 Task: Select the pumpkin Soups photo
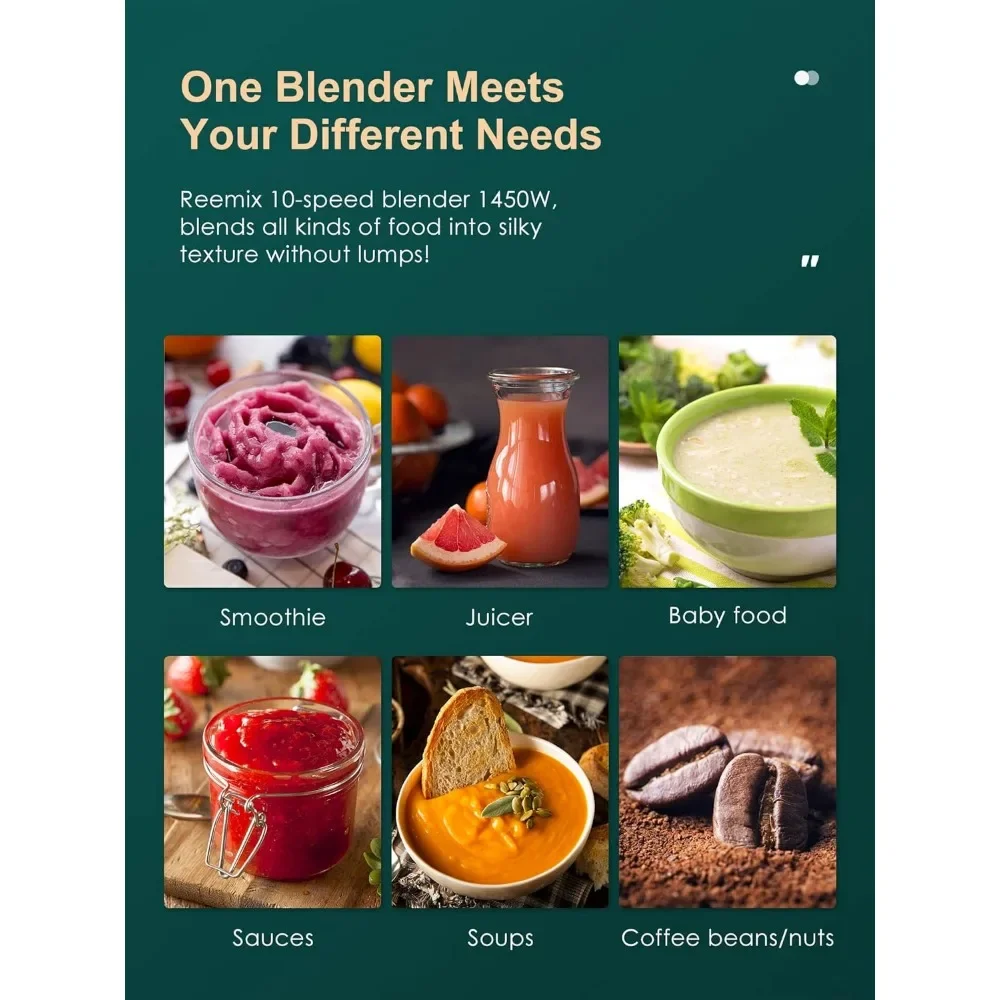pyautogui.click(x=500, y=782)
